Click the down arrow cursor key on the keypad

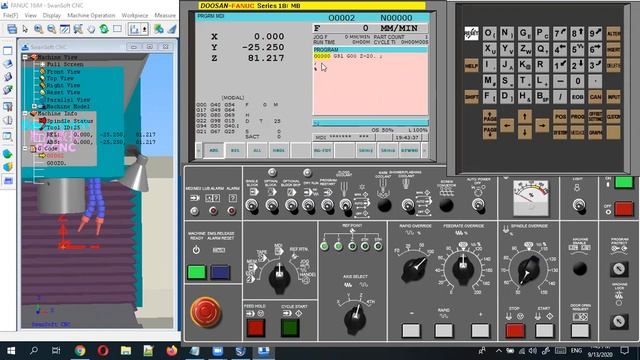click(524, 133)
